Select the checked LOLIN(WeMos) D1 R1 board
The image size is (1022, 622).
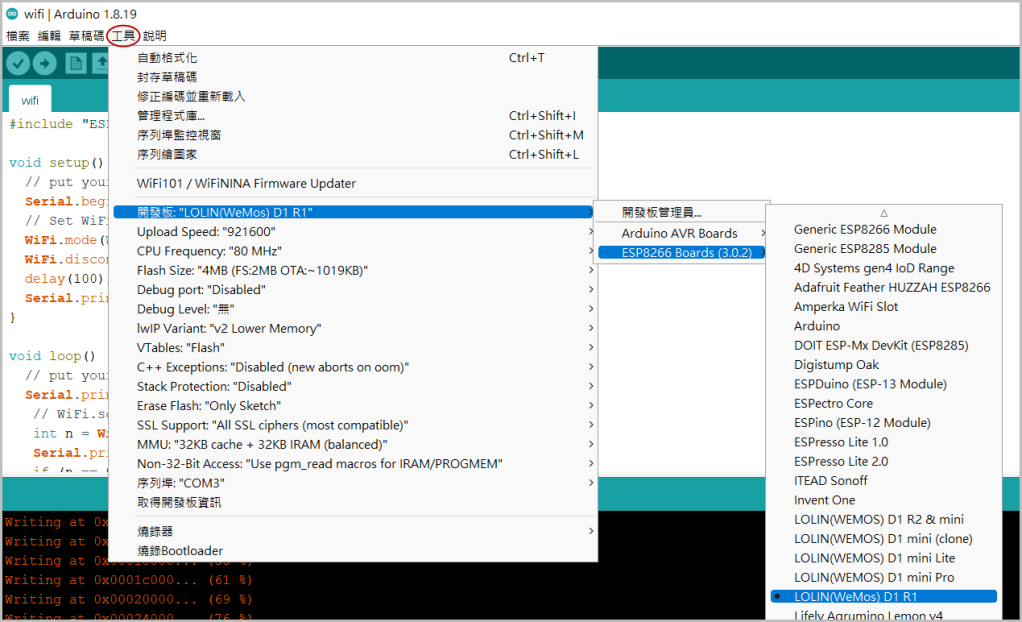coord(855,596)
